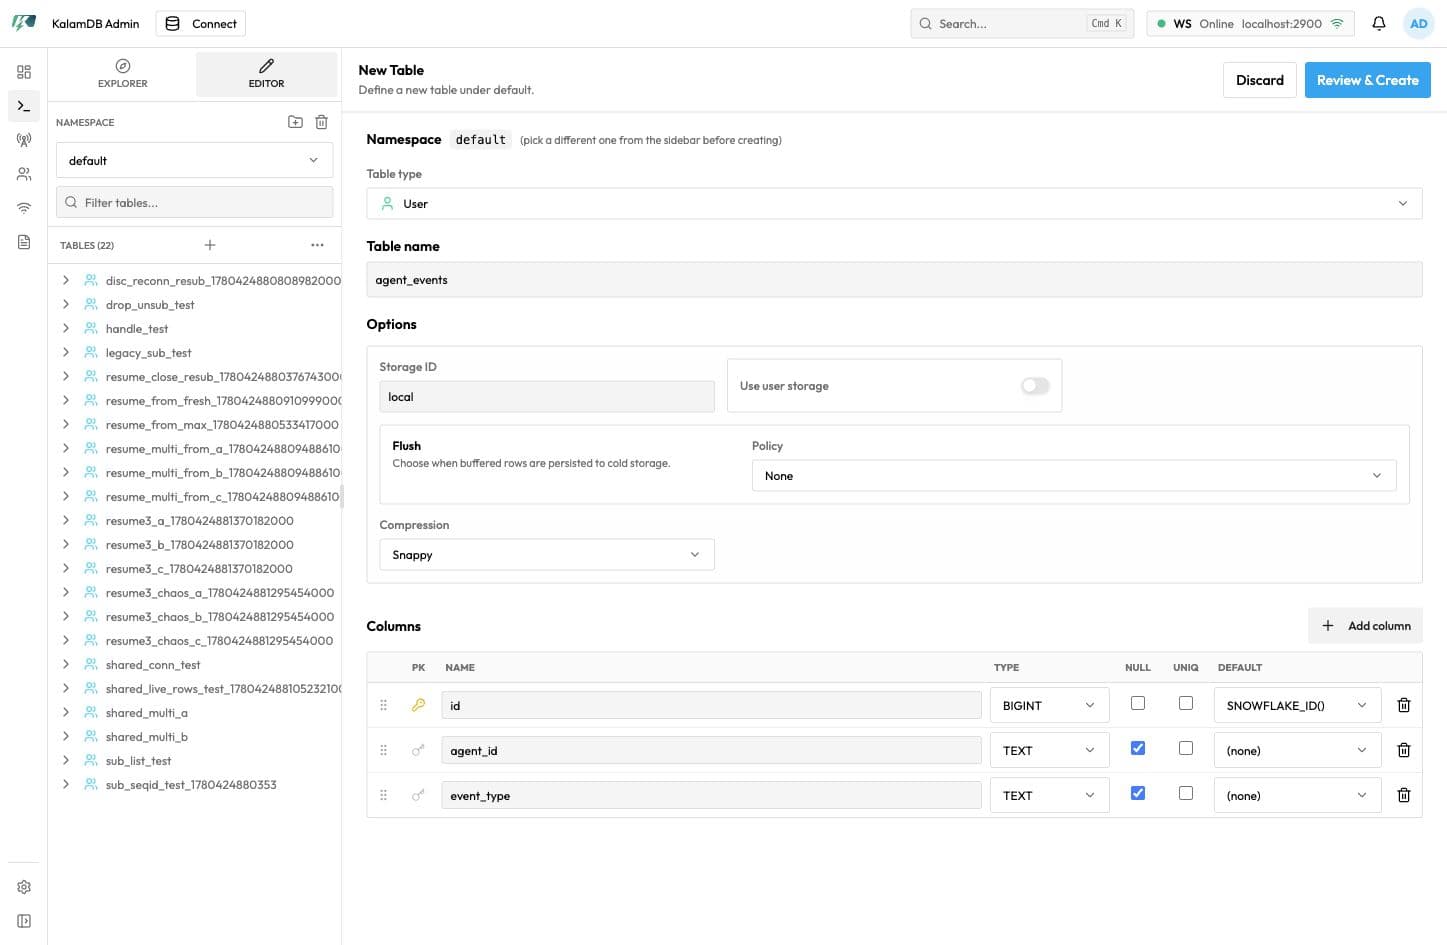This screenshot has width=1447, height=945.
Task: Open the live streaming antenna sidebar icon
Action: point(24,140)
